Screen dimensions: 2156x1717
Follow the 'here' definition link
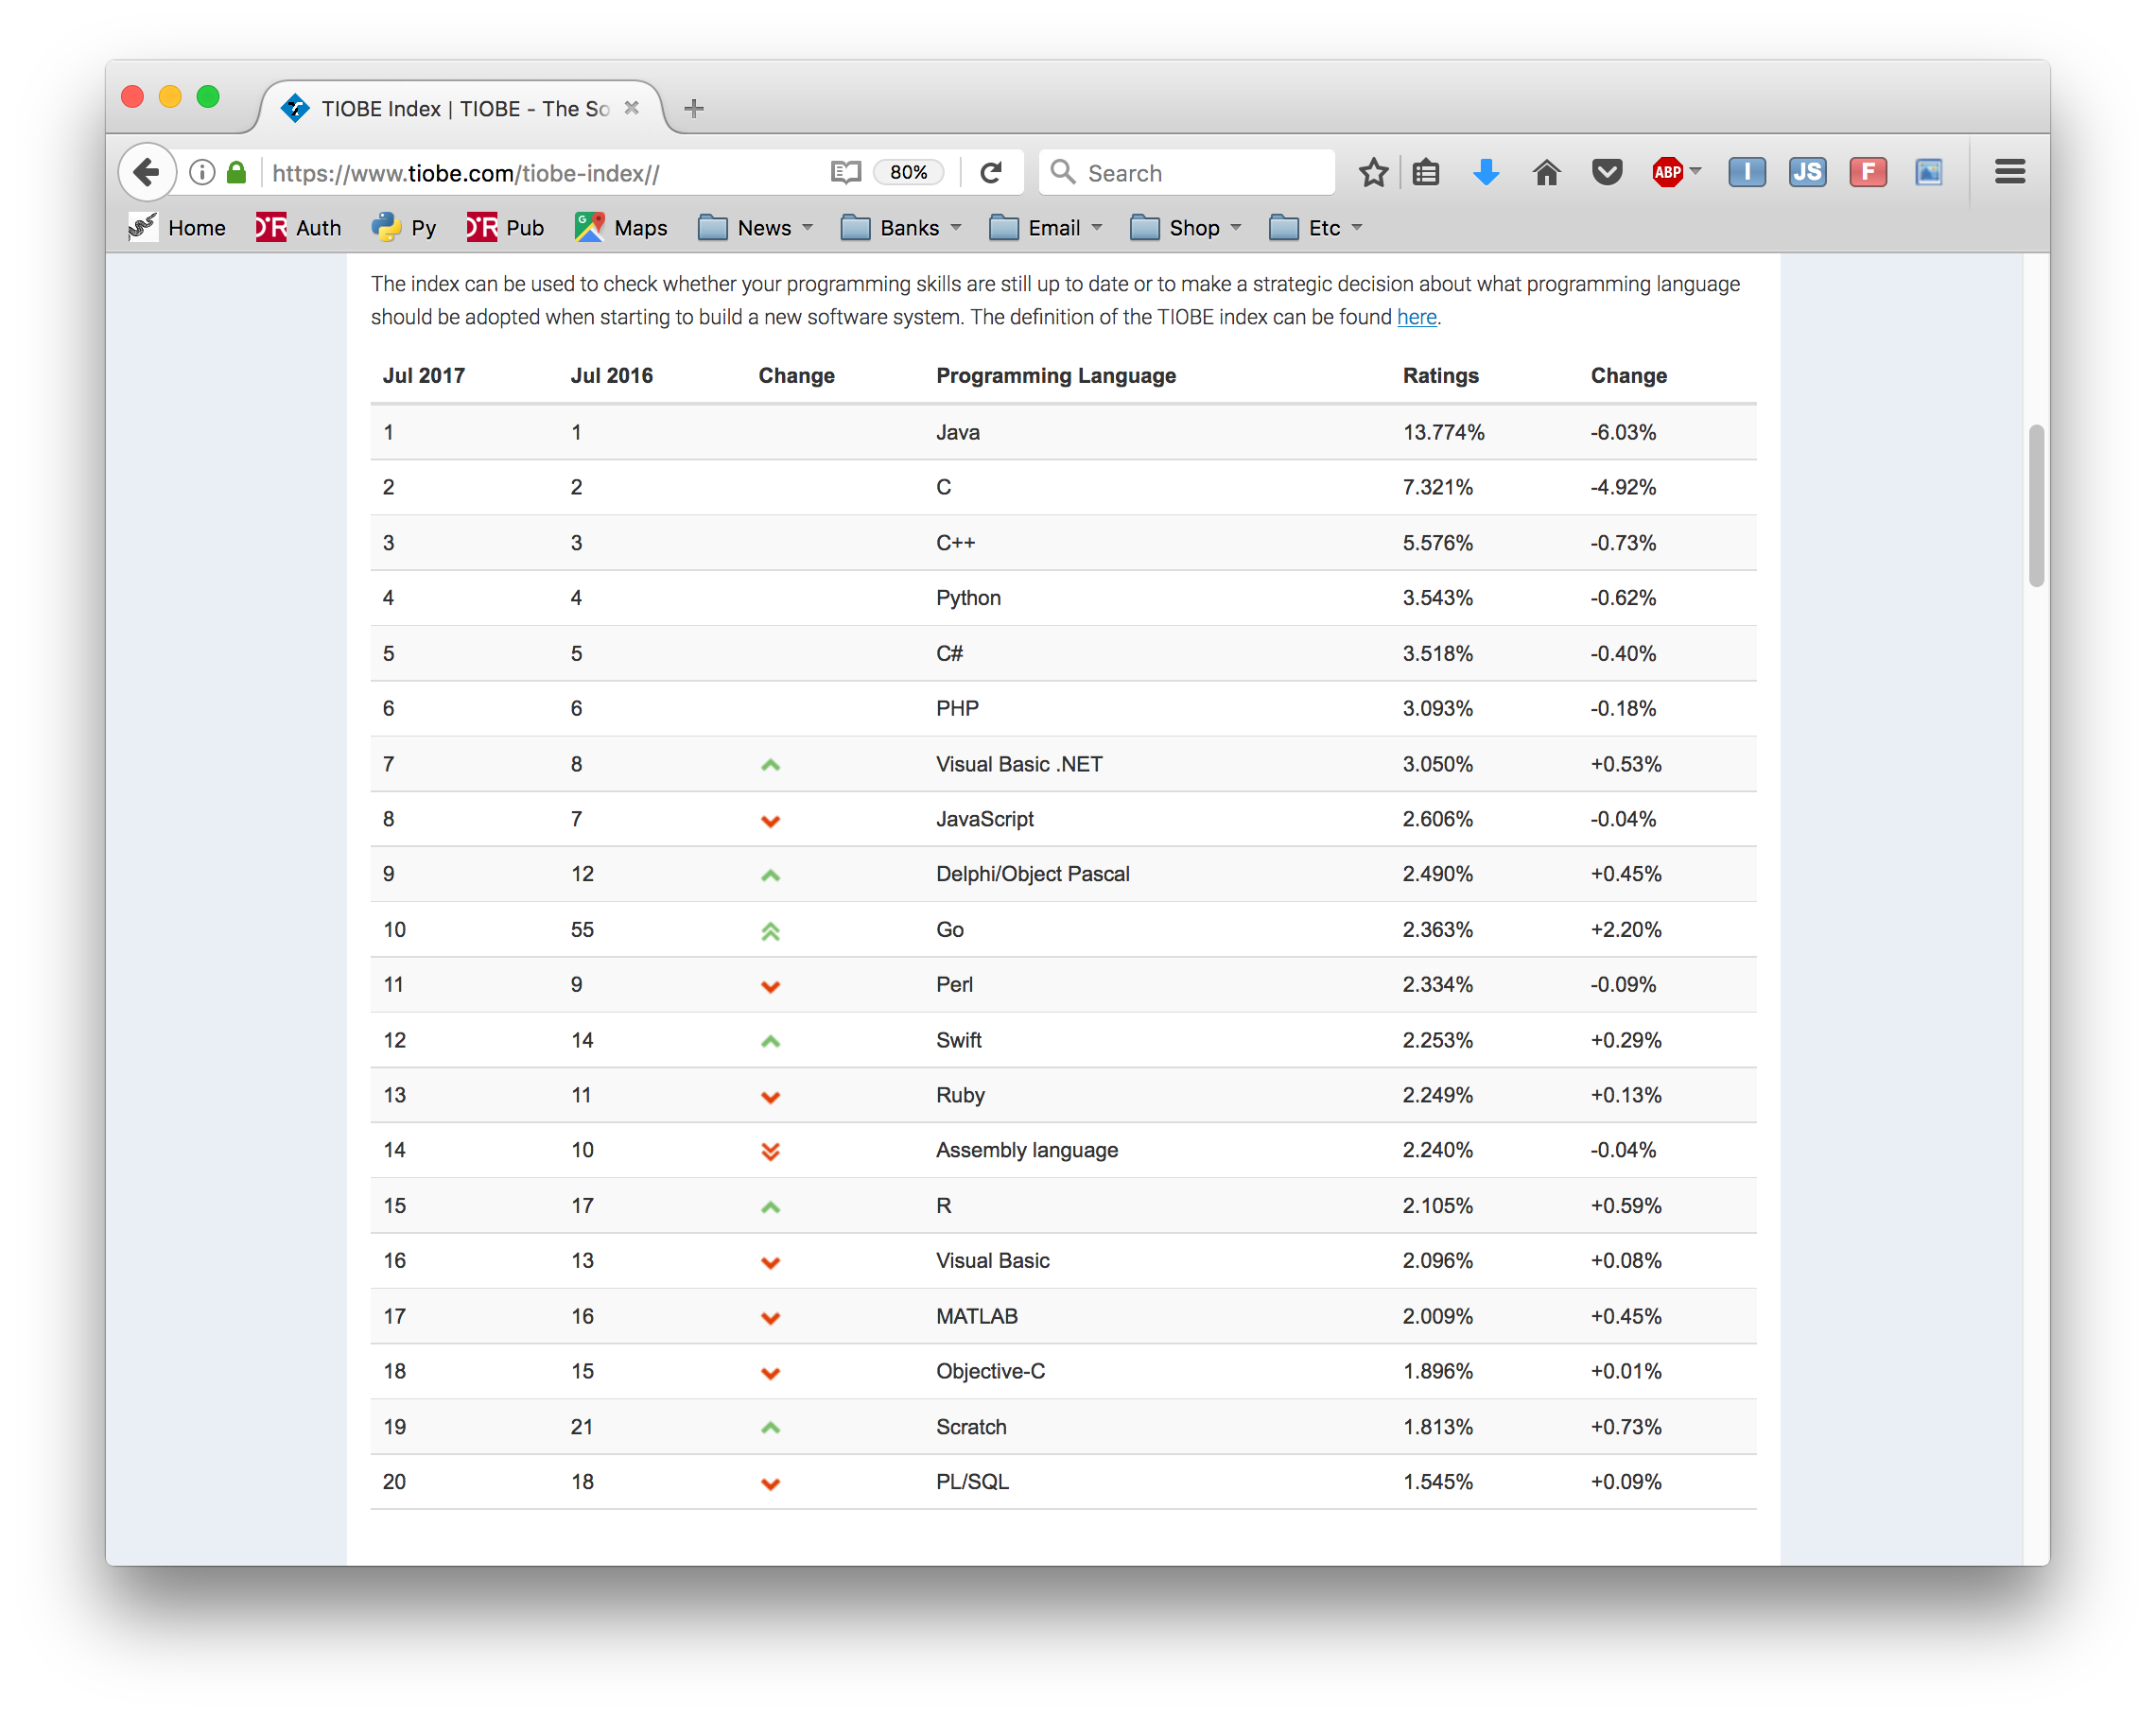[x=1416, y=317]
